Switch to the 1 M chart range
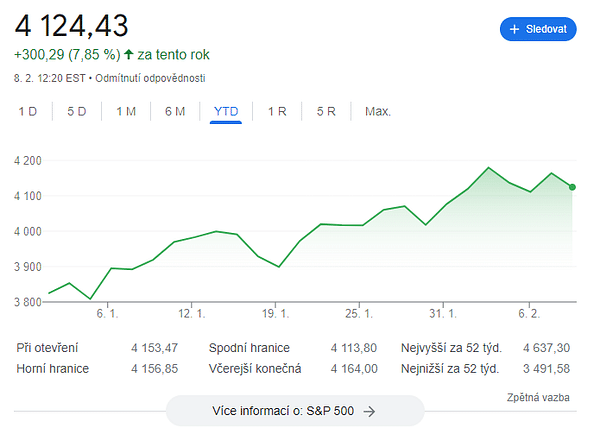 [x=126, y=111]
